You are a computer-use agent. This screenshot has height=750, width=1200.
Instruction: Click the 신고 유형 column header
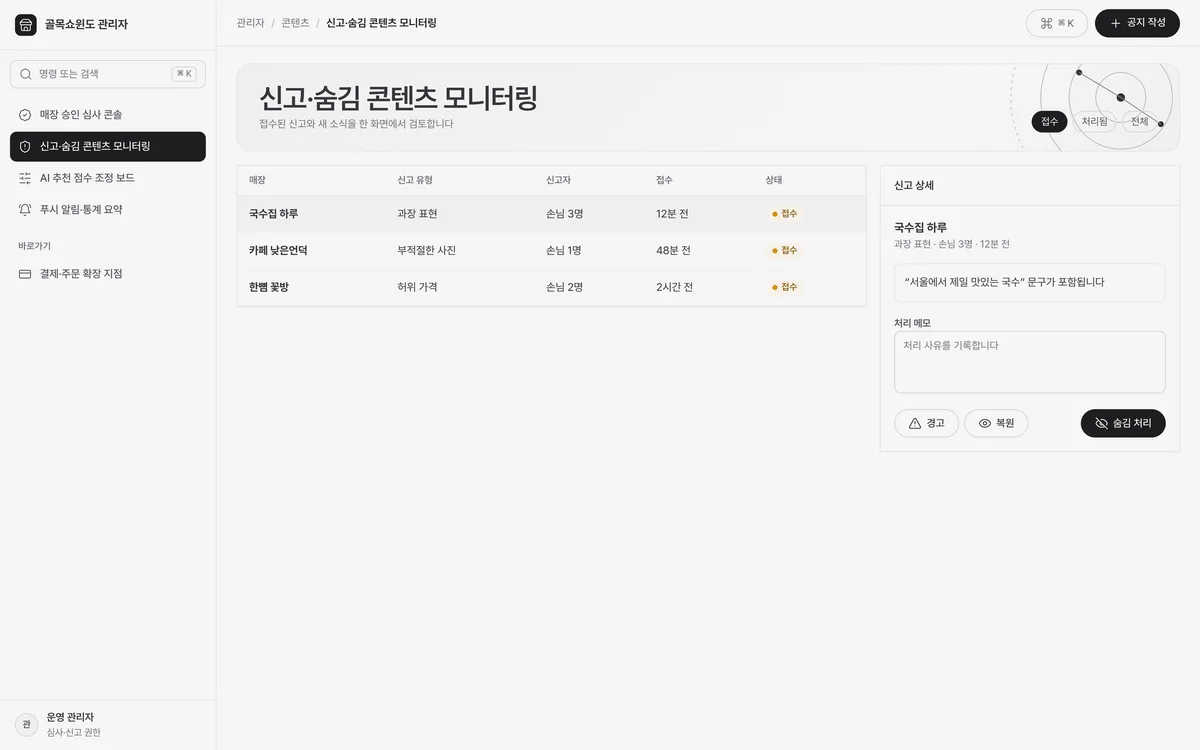click(415, 180)
